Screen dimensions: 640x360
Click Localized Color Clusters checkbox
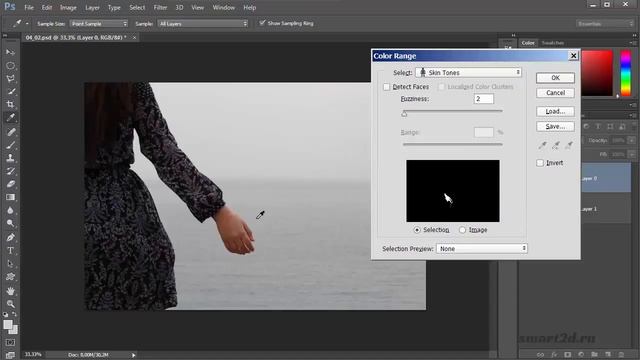(441, 87)
